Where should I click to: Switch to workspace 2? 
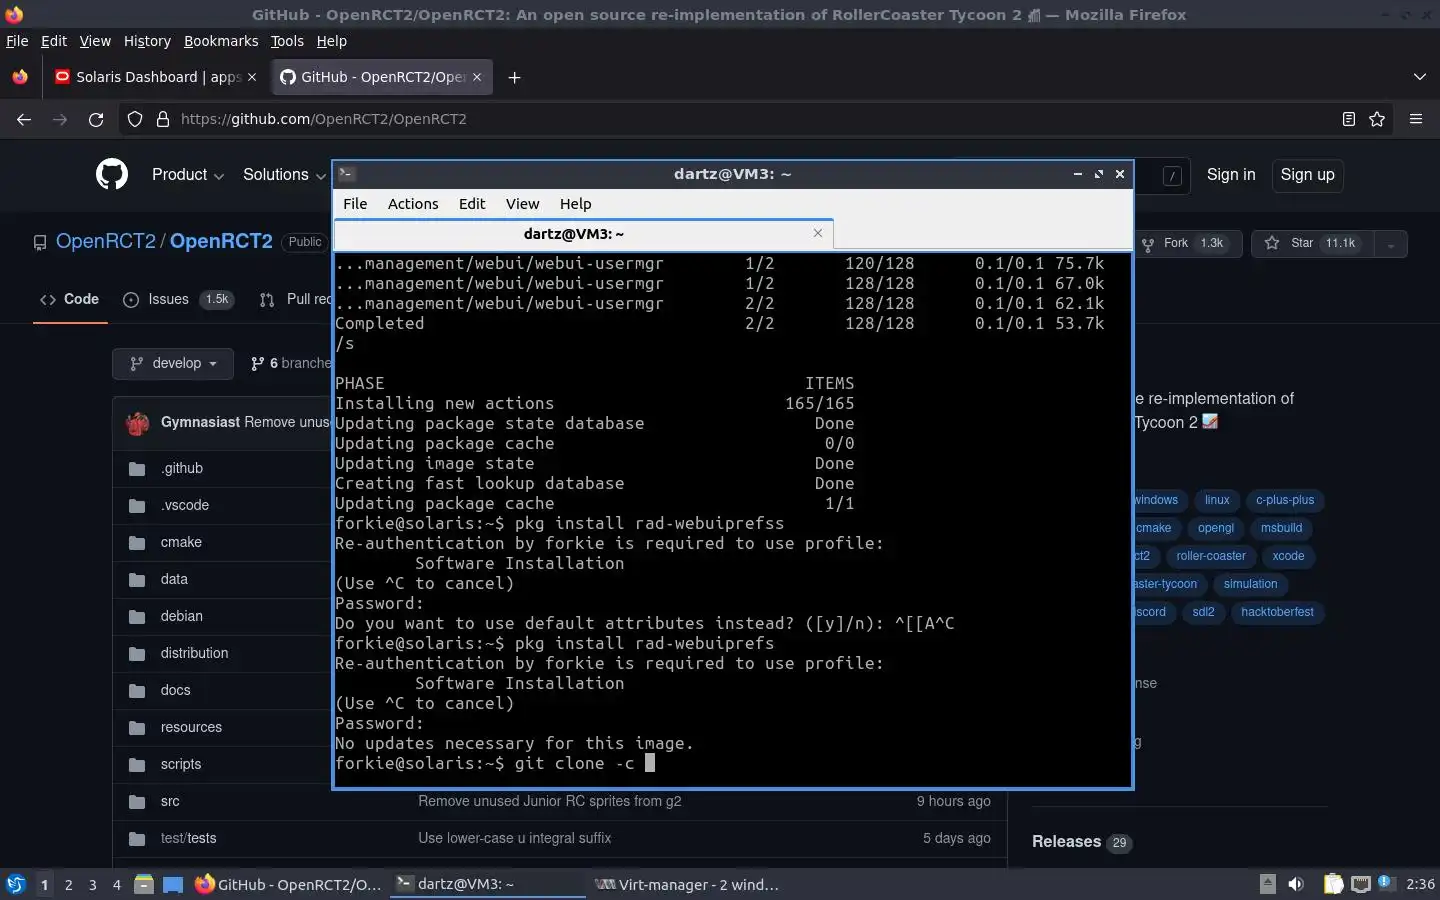(68, 884)
